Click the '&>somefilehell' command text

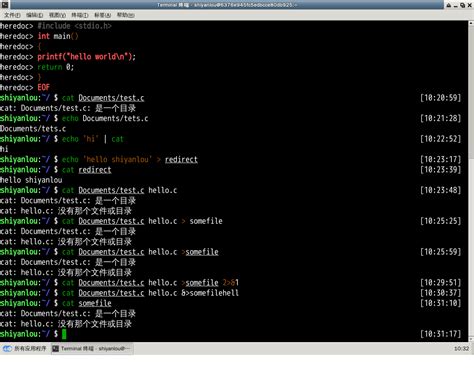pos(210,293)
